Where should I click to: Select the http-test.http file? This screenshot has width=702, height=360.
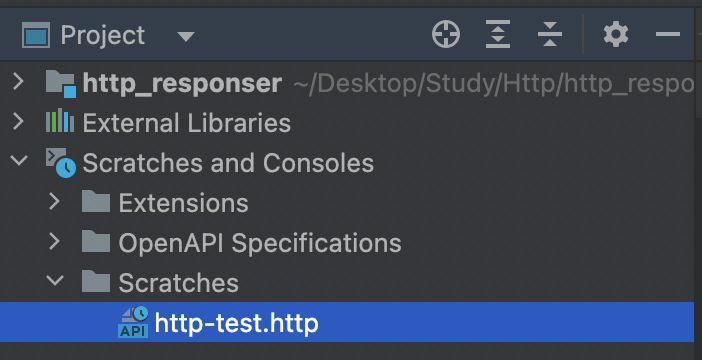tap(347, 322)
